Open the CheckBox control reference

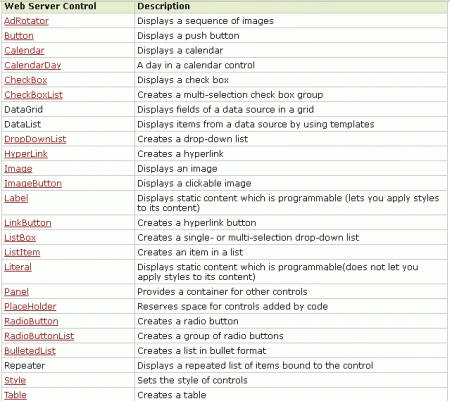click(x=26, y=80)
